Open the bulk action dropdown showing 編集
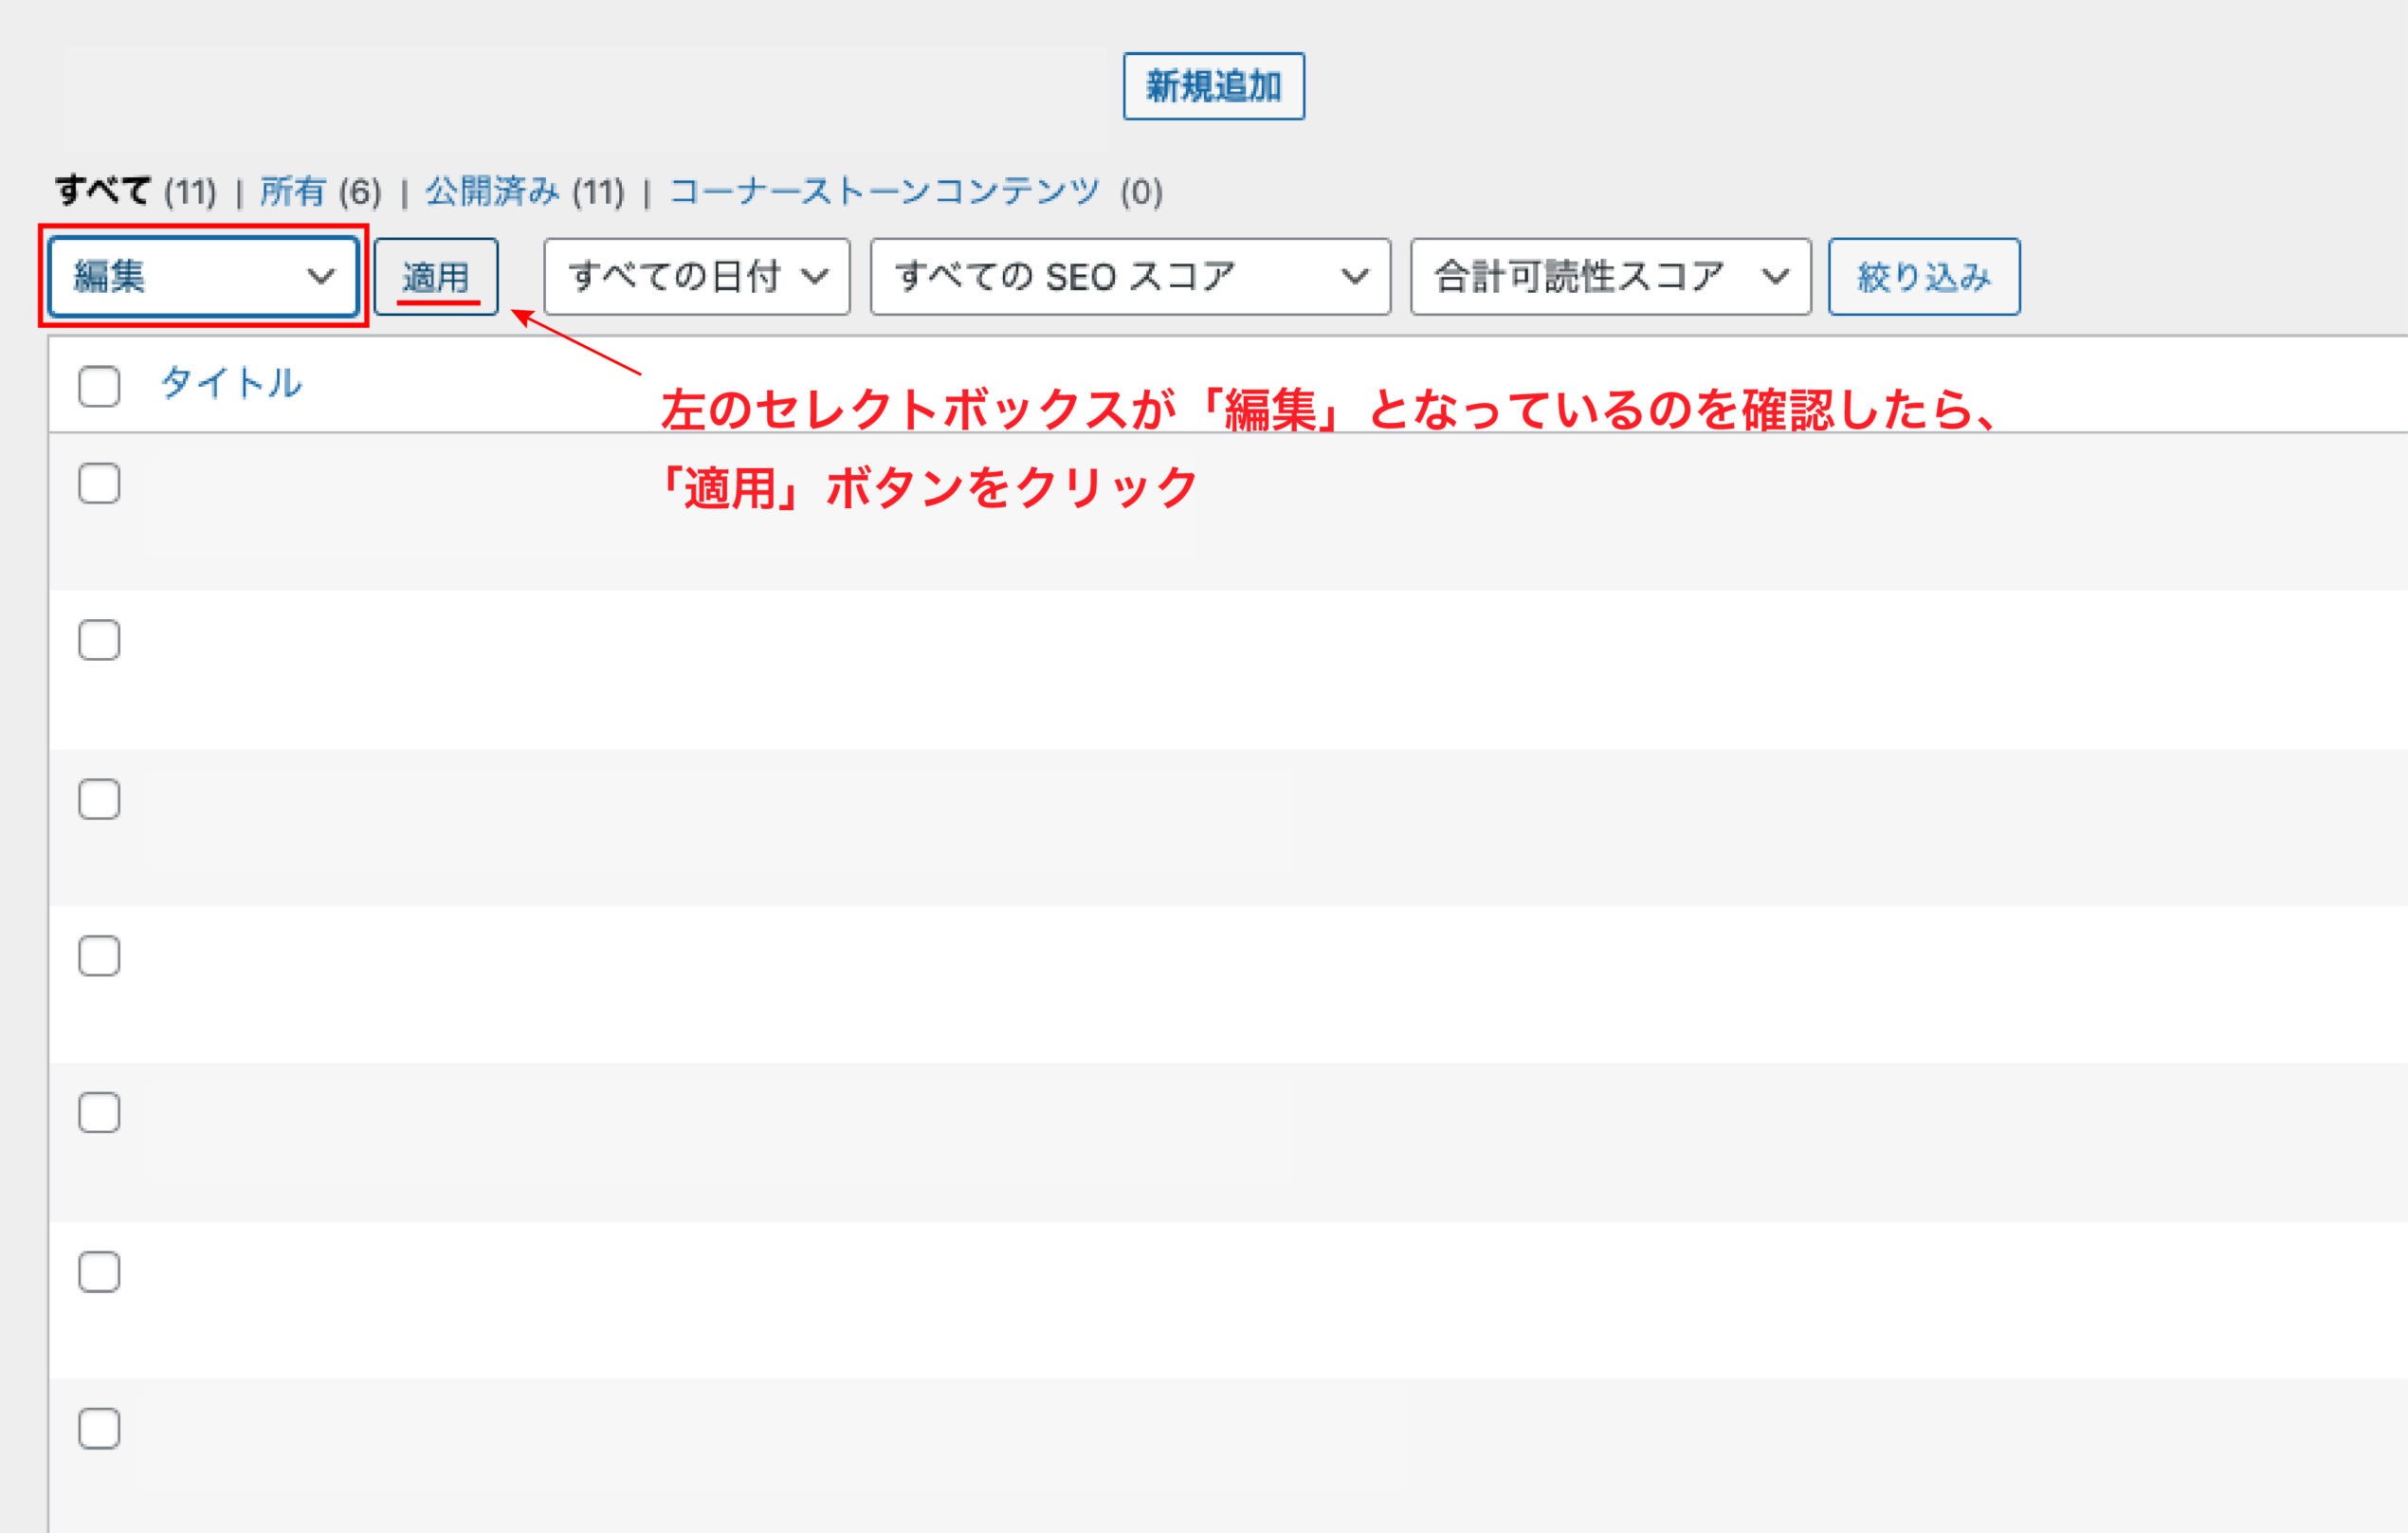Image resolution: width=2408 pixels, height=1533 pixels. (205, 277)
